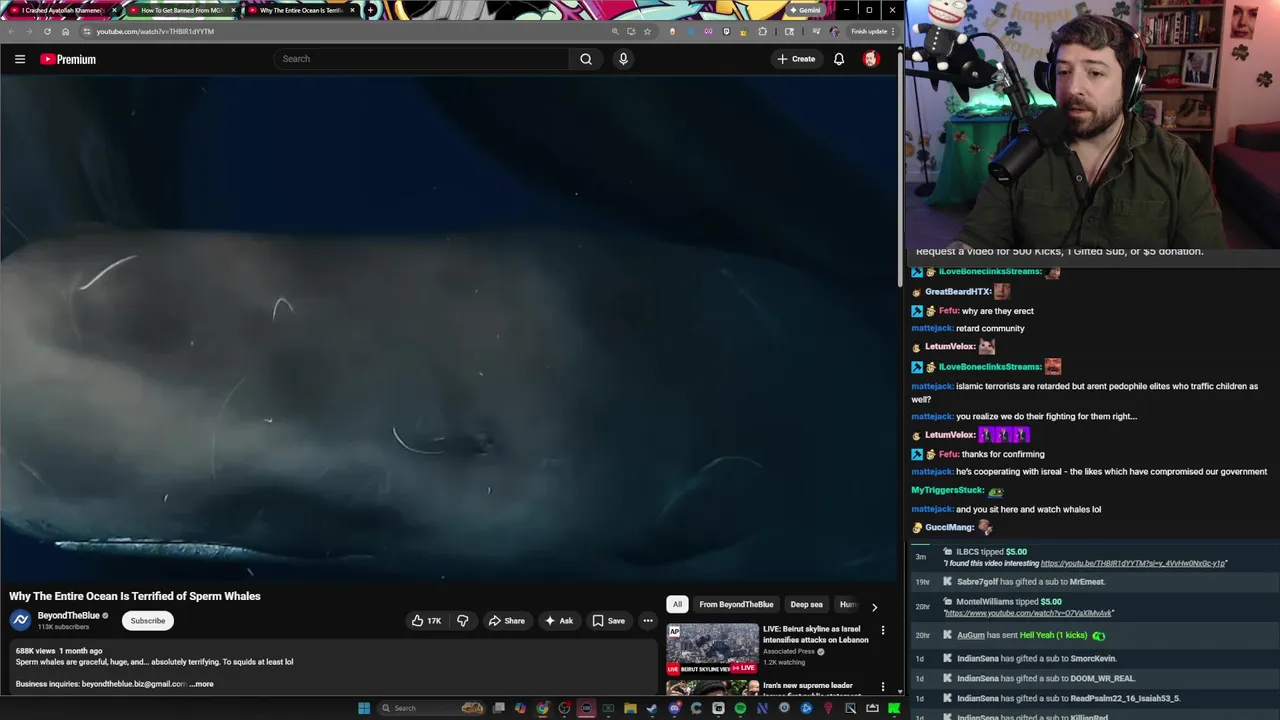Open Steam from the taskbar

652,708
